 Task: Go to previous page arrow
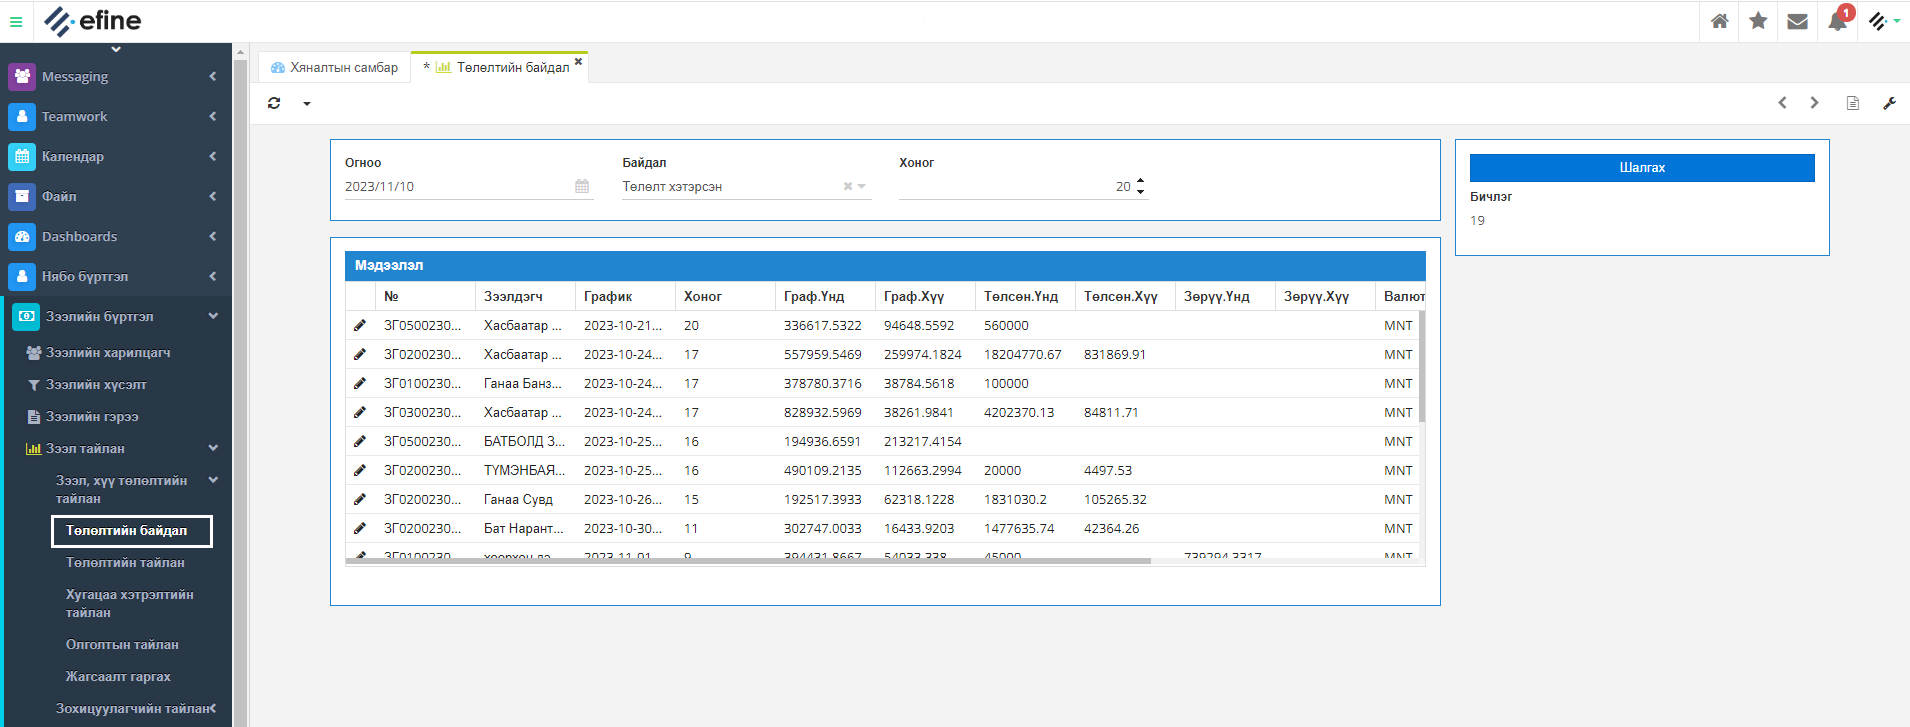click(x=1782, y=103)
